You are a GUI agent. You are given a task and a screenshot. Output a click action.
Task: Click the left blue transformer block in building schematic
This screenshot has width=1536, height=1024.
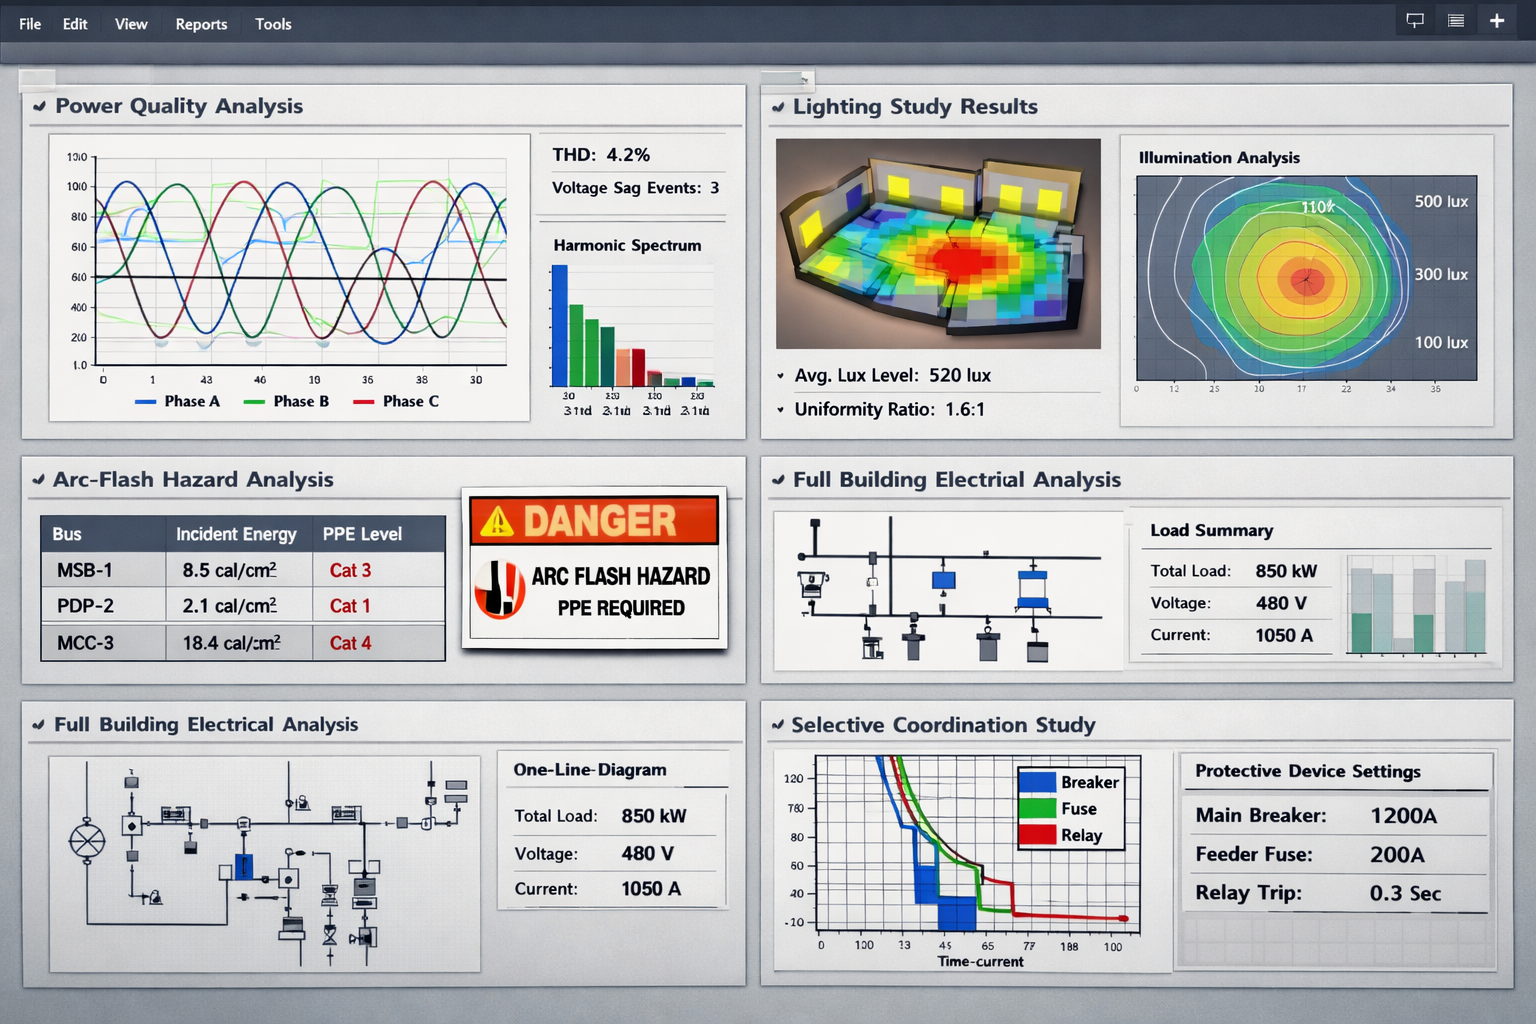tap(943, 580)
